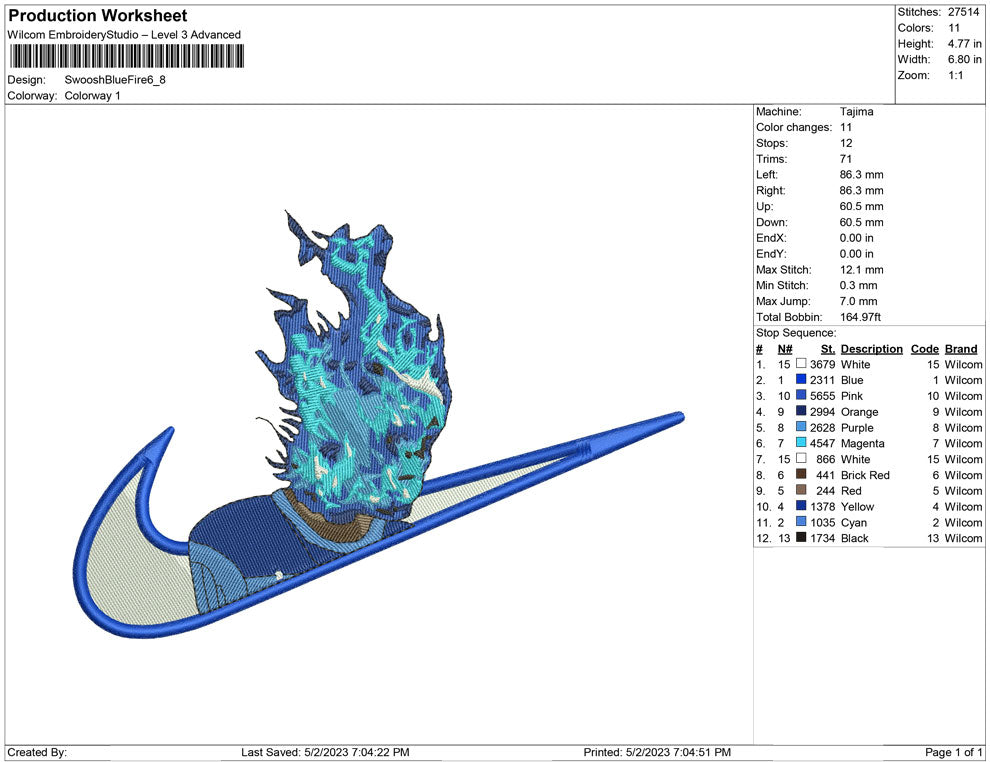Click the Brand column header
The height and width of the screenshot is (762, 990).
tap(961, 349)
